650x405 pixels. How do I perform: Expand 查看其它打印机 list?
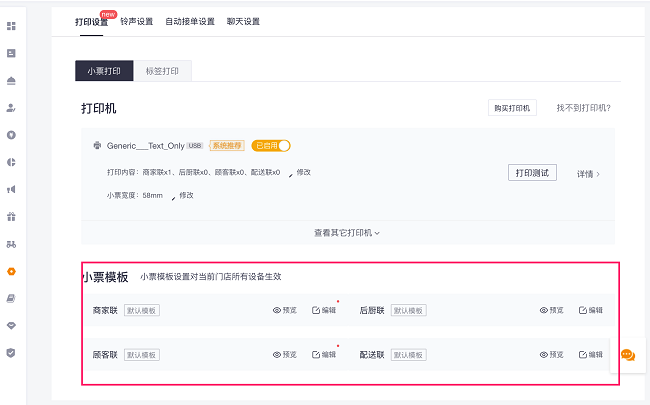(347, 232)
